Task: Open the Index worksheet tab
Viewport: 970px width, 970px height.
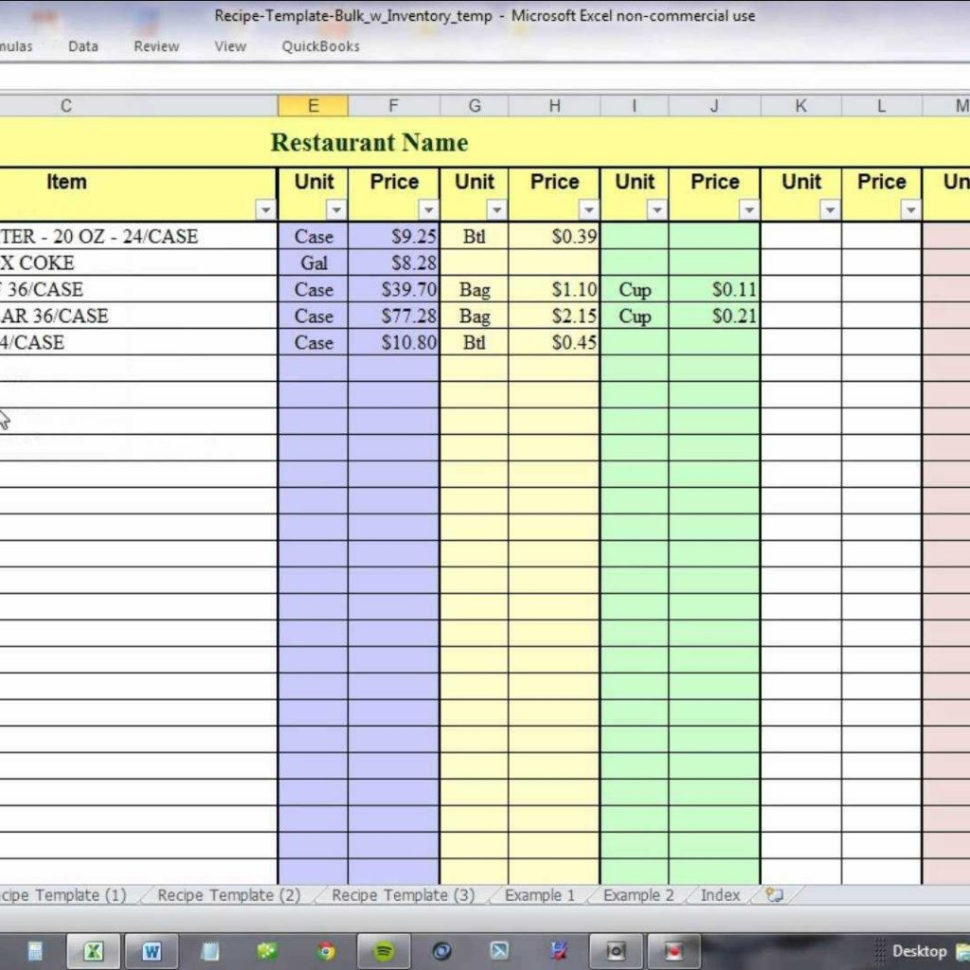Action: tap(720, 895)
